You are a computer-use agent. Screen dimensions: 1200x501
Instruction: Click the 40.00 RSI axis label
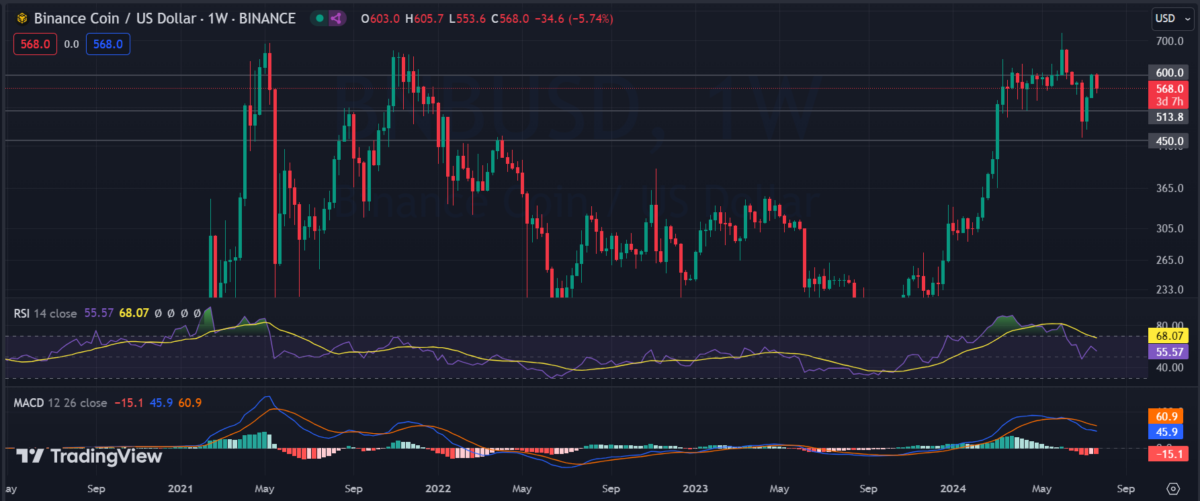[1168, 368]
